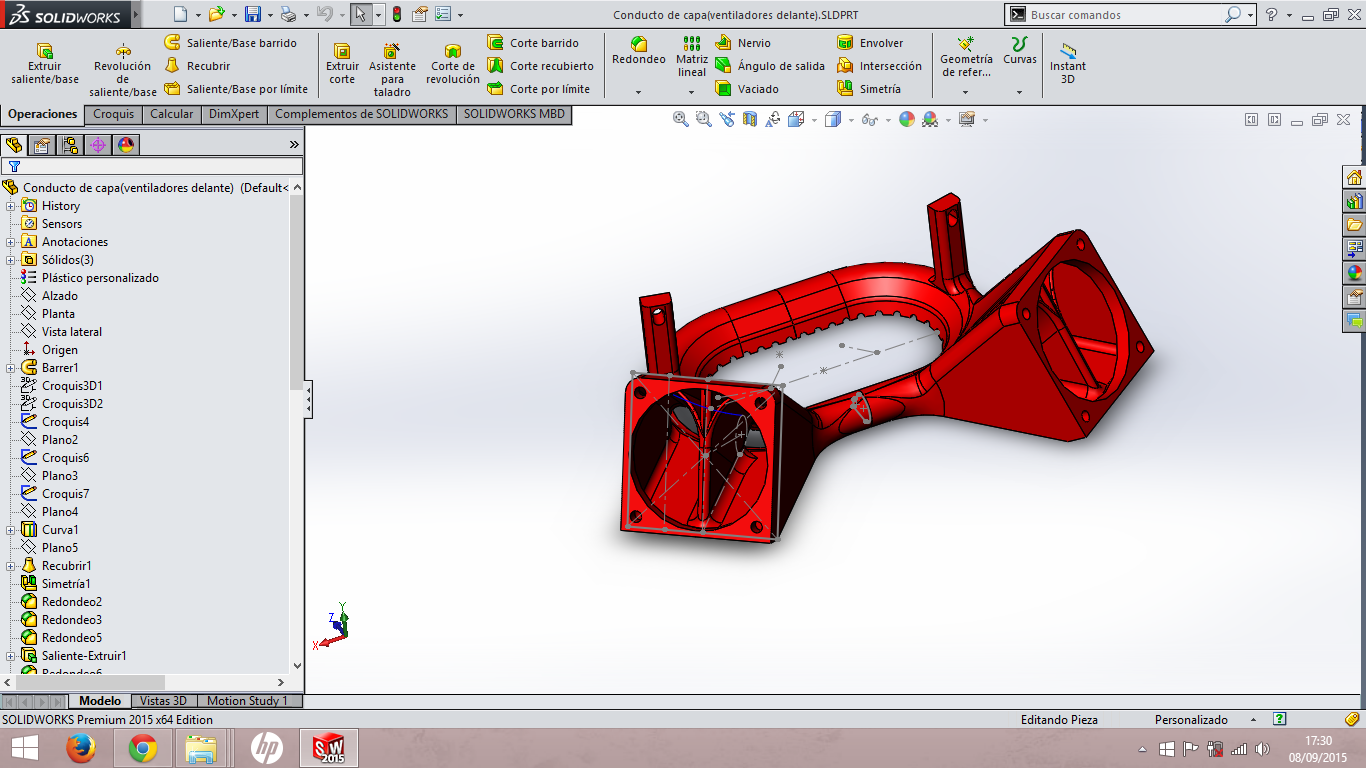Switch to the Calcular tab
The image size is (1366, 768).
pyautogui.click(x=172, y=114)
